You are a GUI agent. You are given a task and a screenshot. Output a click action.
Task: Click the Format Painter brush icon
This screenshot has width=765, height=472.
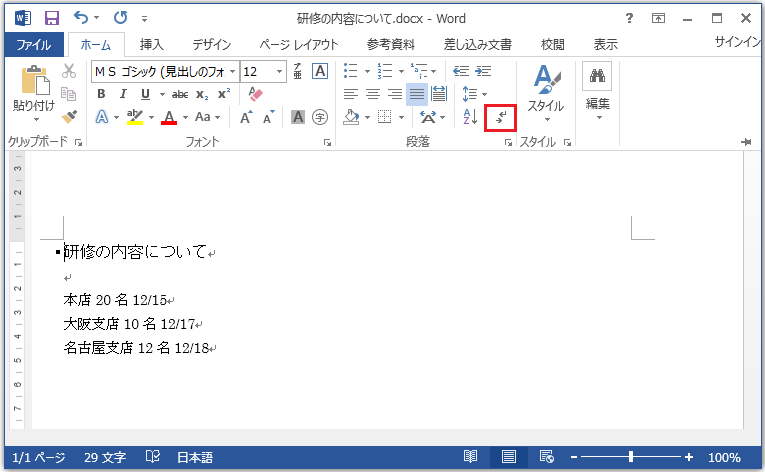point(69,117)
